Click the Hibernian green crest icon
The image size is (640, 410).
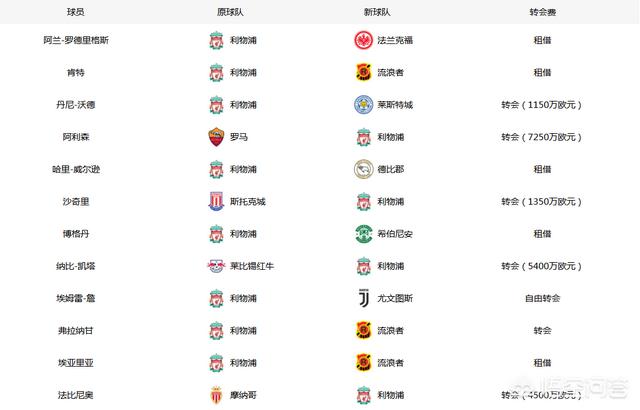(363, 233)
